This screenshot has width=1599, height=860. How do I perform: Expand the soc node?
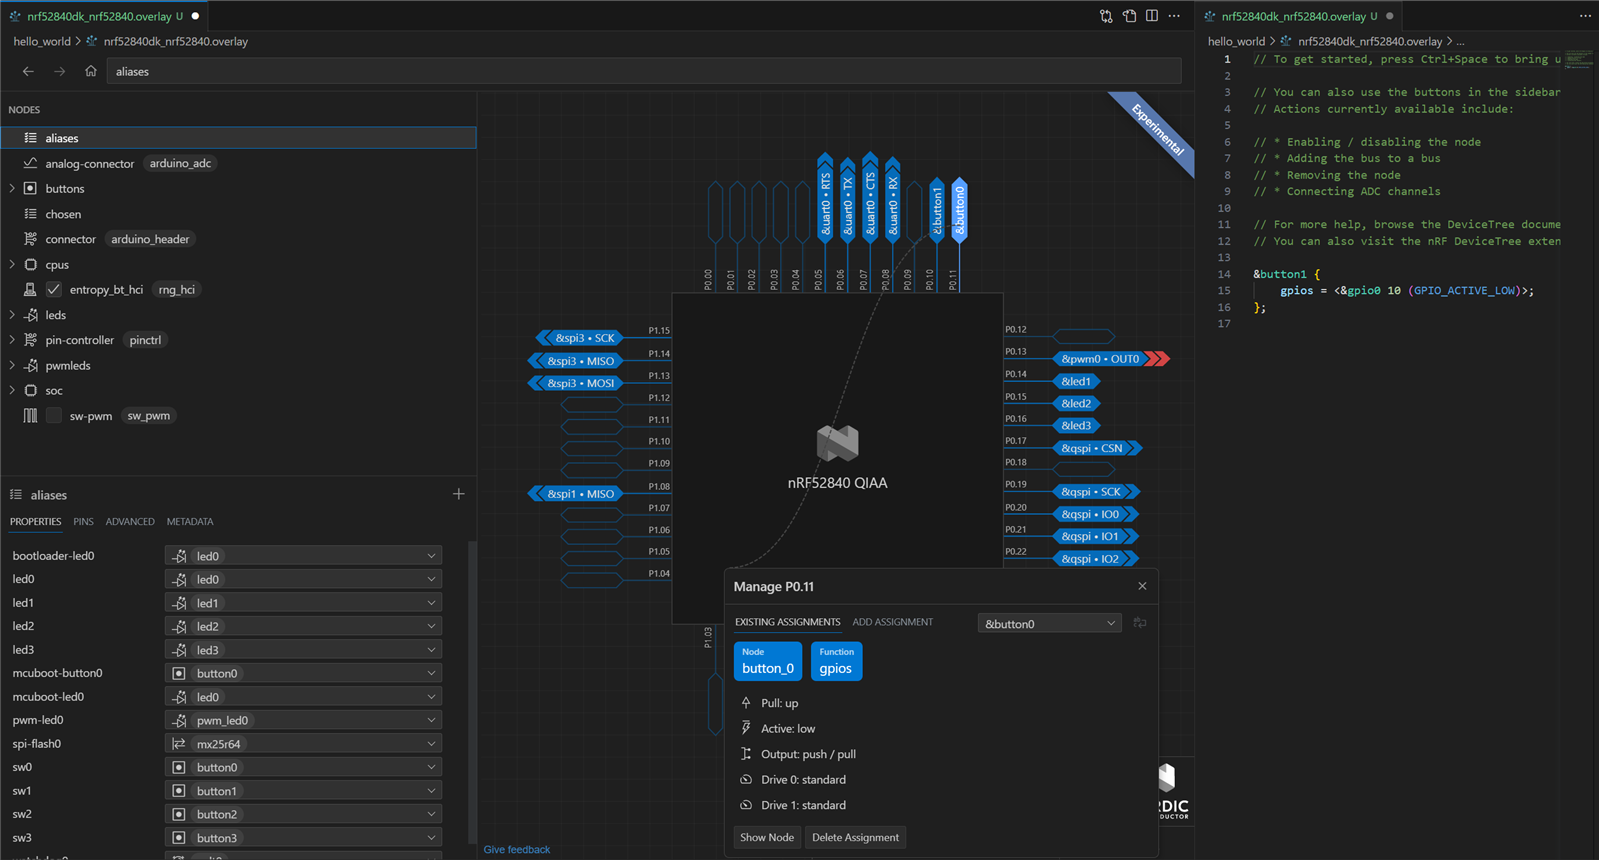coord(12,391)
